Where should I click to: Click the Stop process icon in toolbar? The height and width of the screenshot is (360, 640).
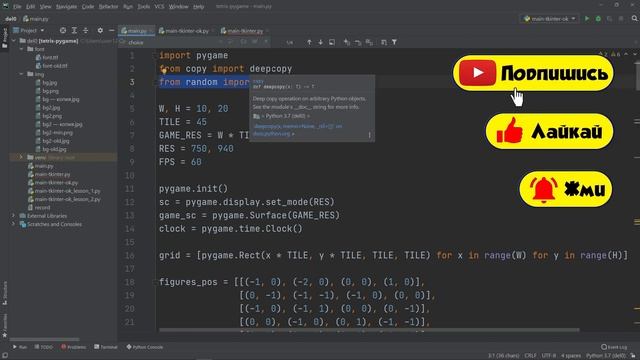coord(621,19)
